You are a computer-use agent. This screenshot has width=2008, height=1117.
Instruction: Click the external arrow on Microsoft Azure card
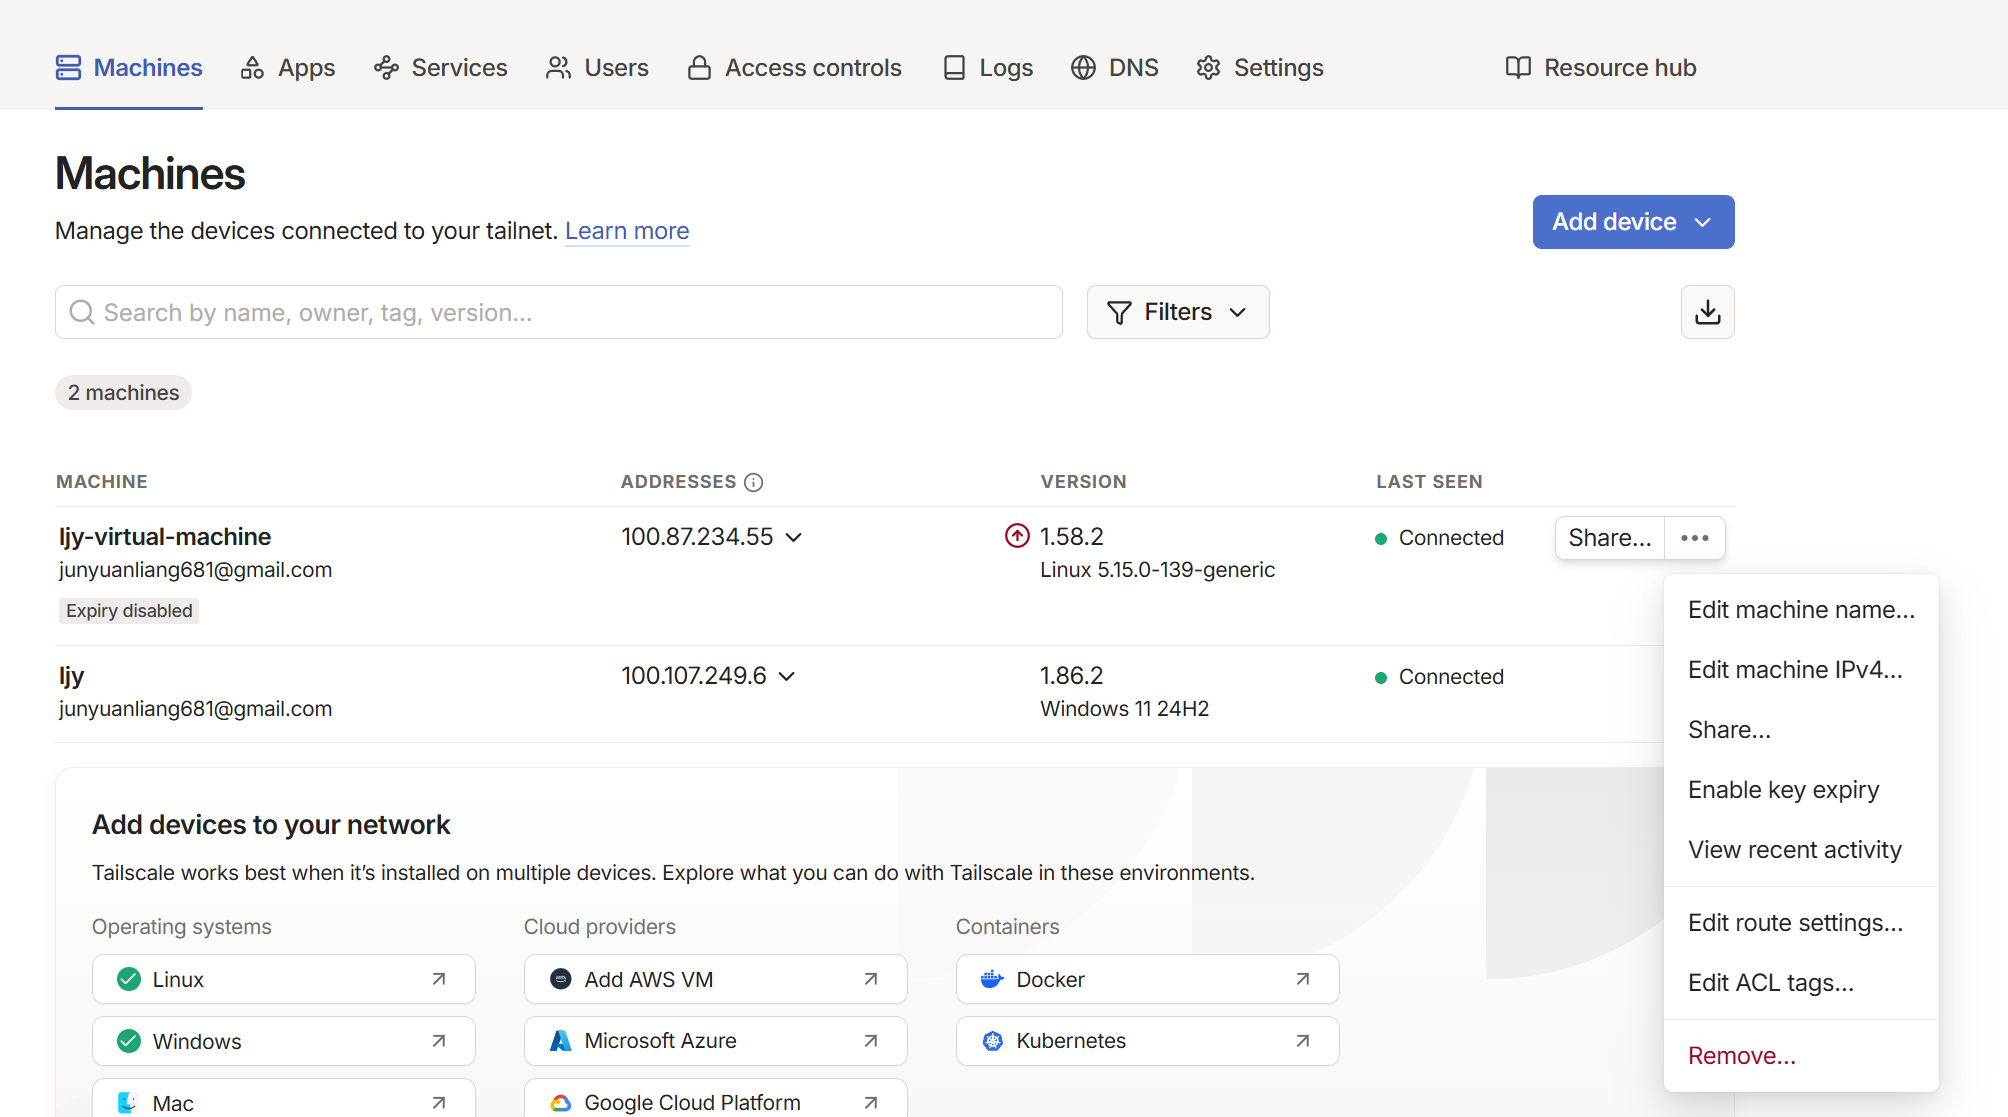coord(871,1041)
